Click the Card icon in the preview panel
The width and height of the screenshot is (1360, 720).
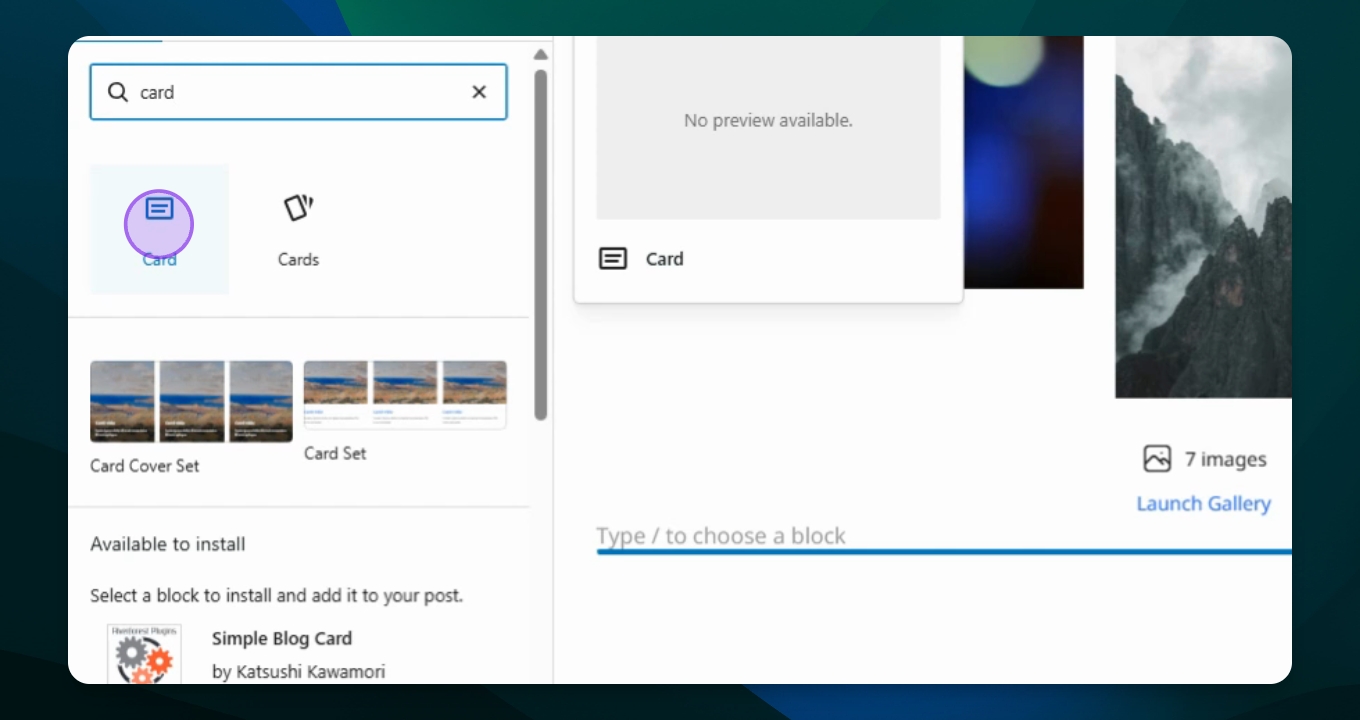pyautogui.click(x=613, y=259)
